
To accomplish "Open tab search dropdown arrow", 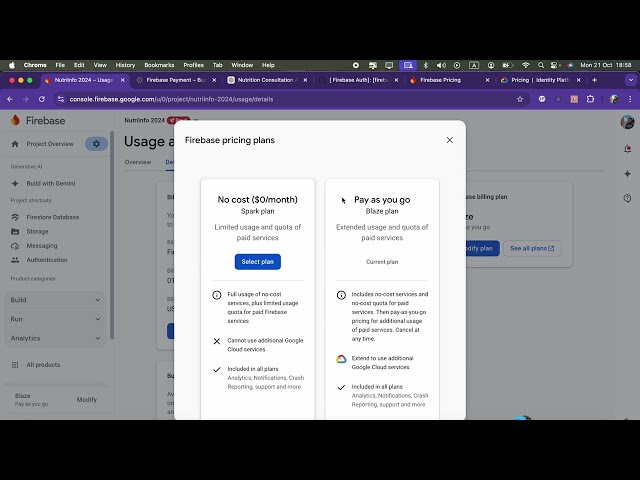I will pos(631,80).
